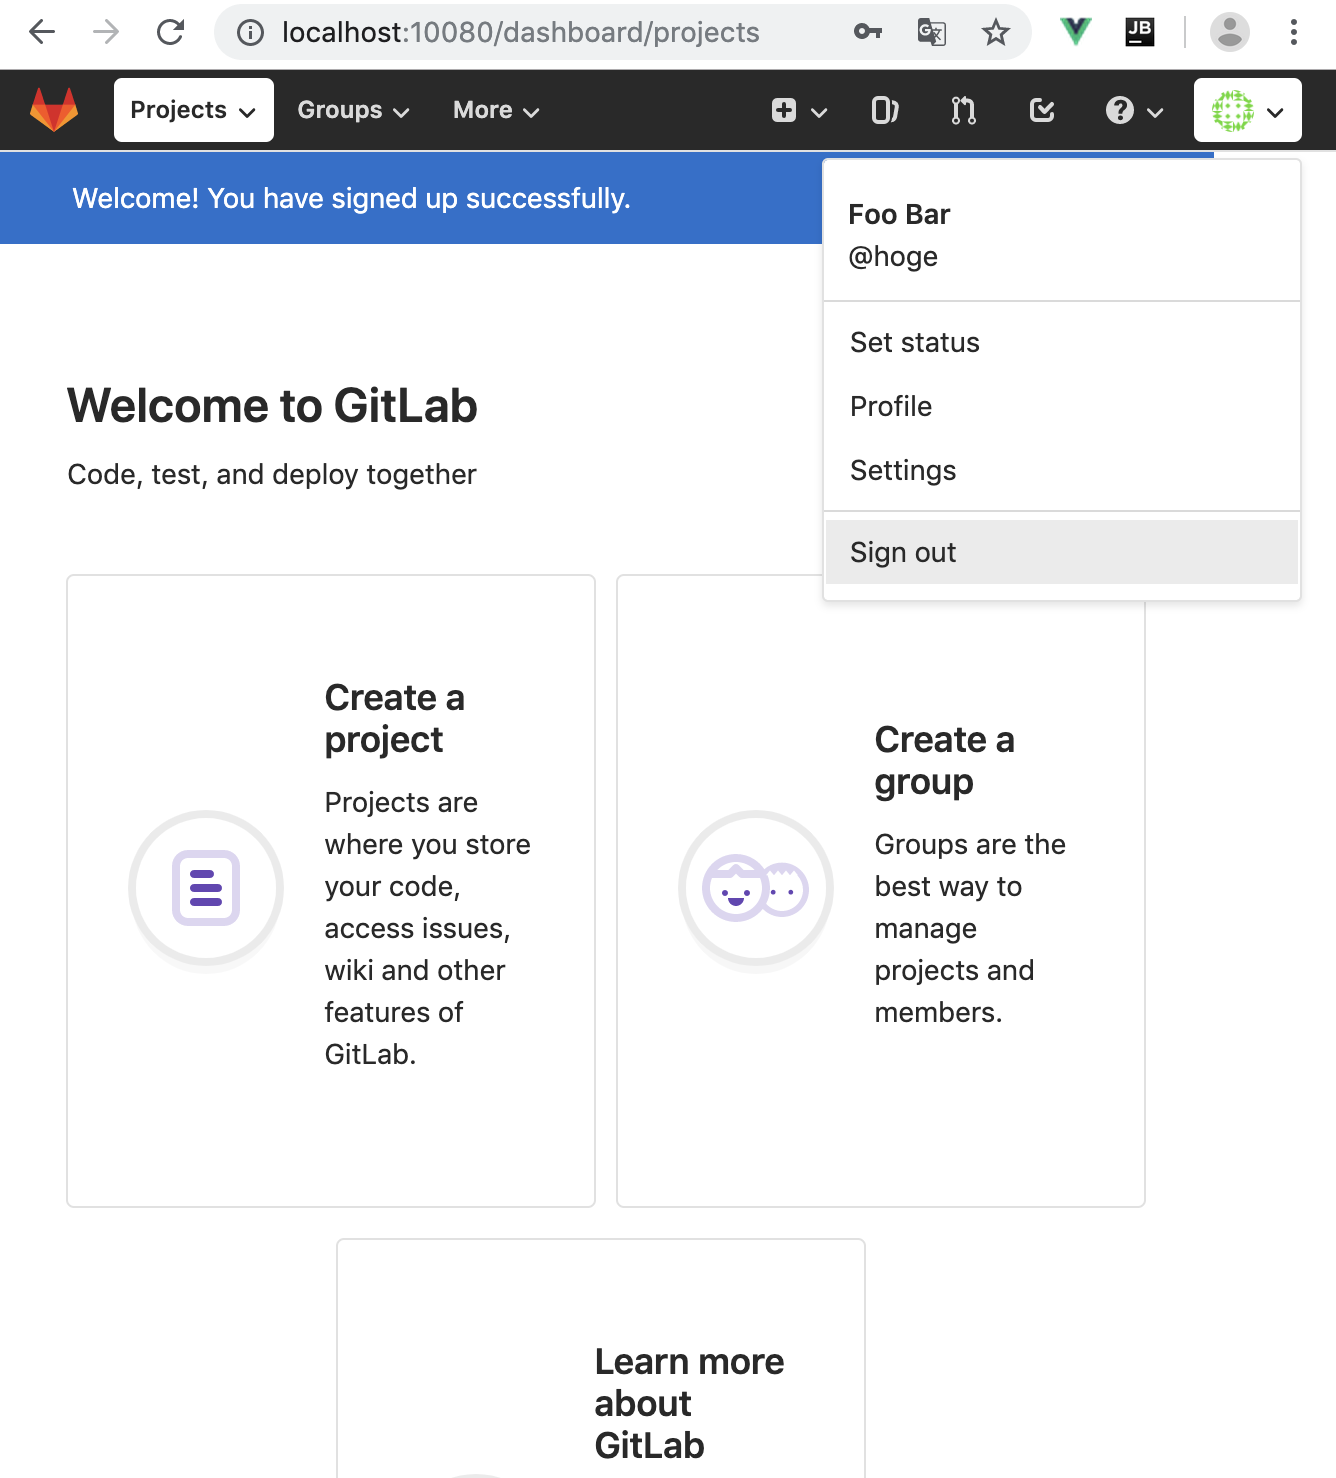1336x1478 pixels.
Task: Open the Create a project card heading
Action: point(394,718)
